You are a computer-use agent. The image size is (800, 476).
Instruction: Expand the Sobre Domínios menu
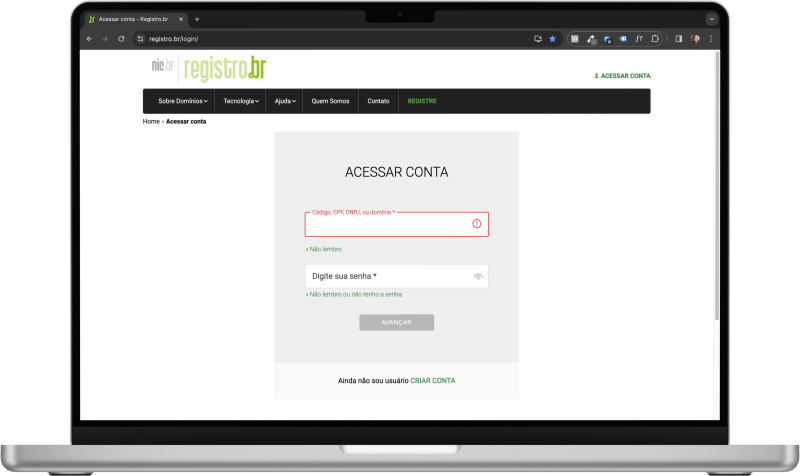click(183, 101)
